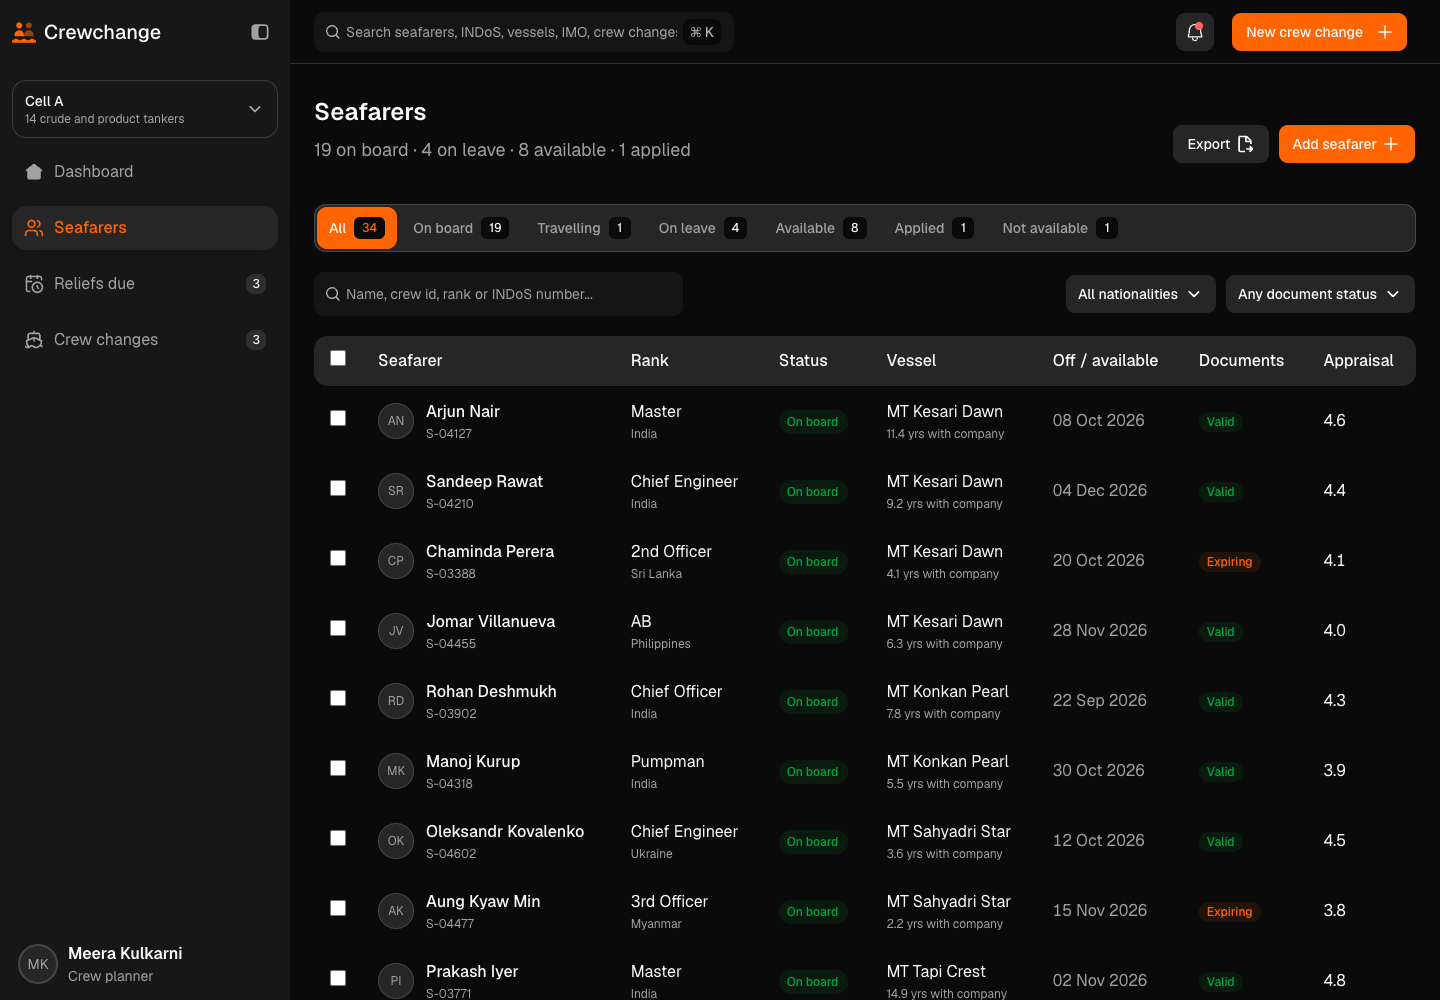Image resolution: width=1440 pixels, height=1000 pixels.
Task: Click the Add seafarer button
Action: [x=1346, y=144]
